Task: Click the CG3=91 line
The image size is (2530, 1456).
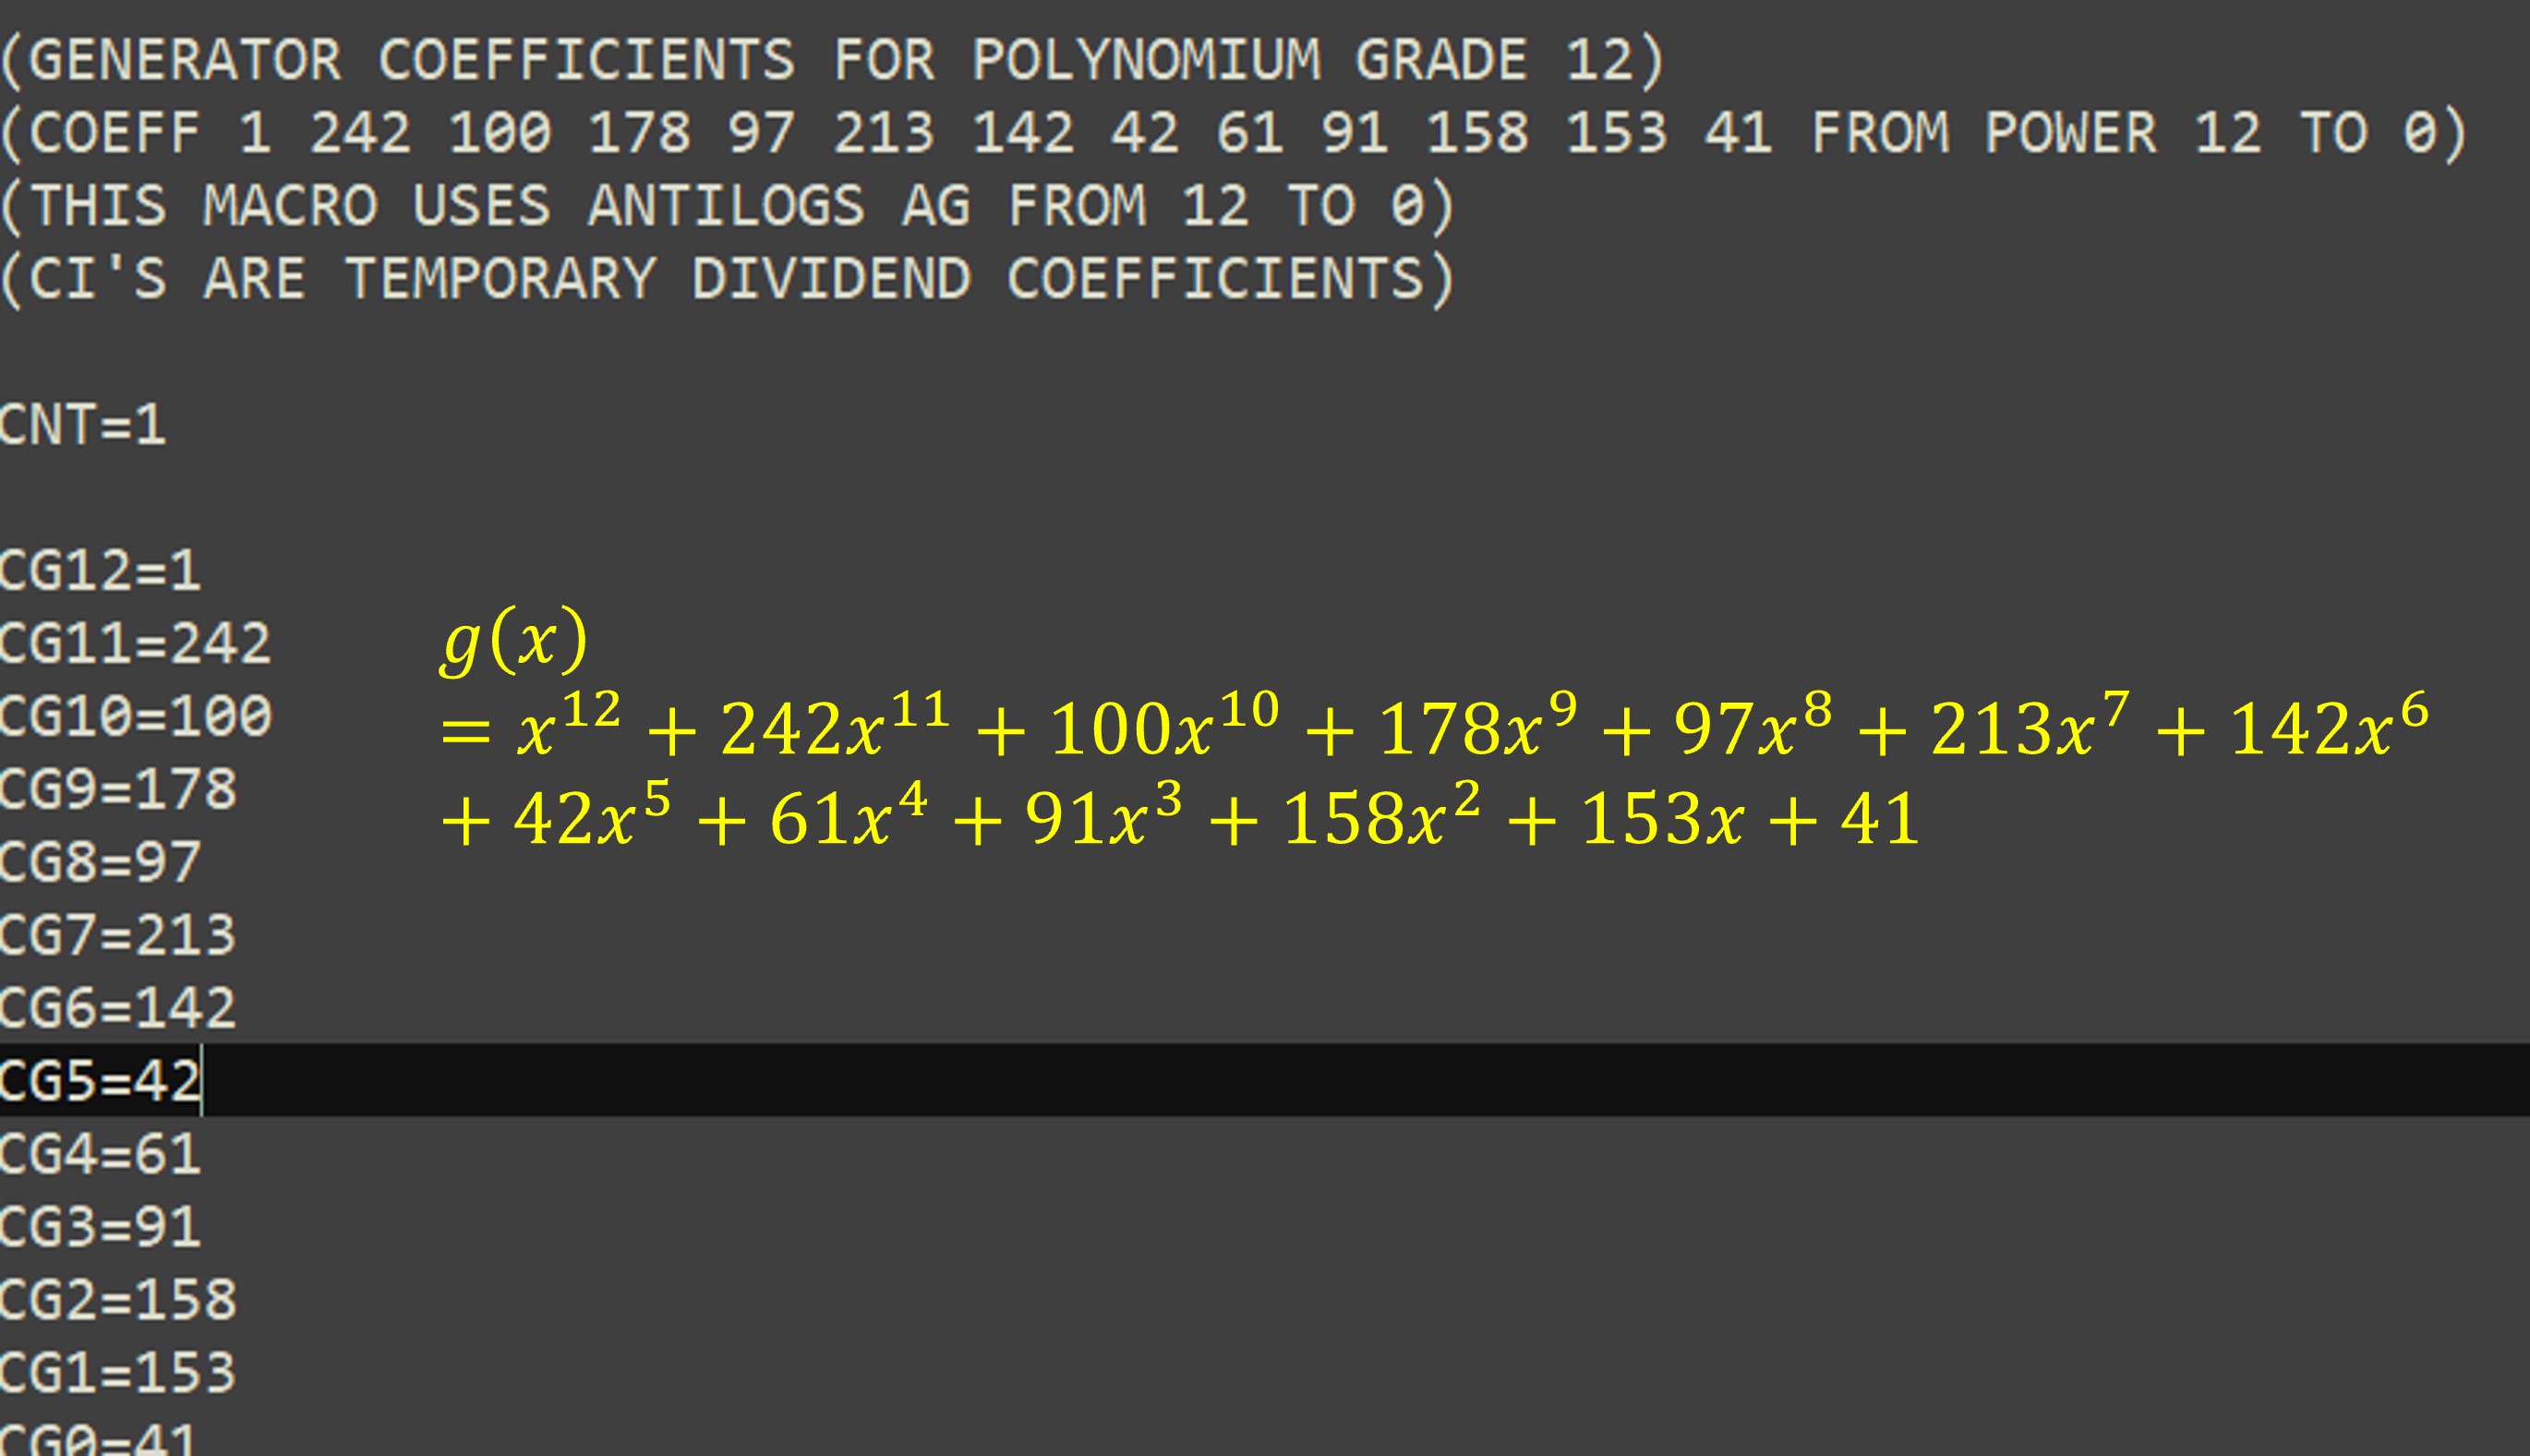Action: (100, 1227)
